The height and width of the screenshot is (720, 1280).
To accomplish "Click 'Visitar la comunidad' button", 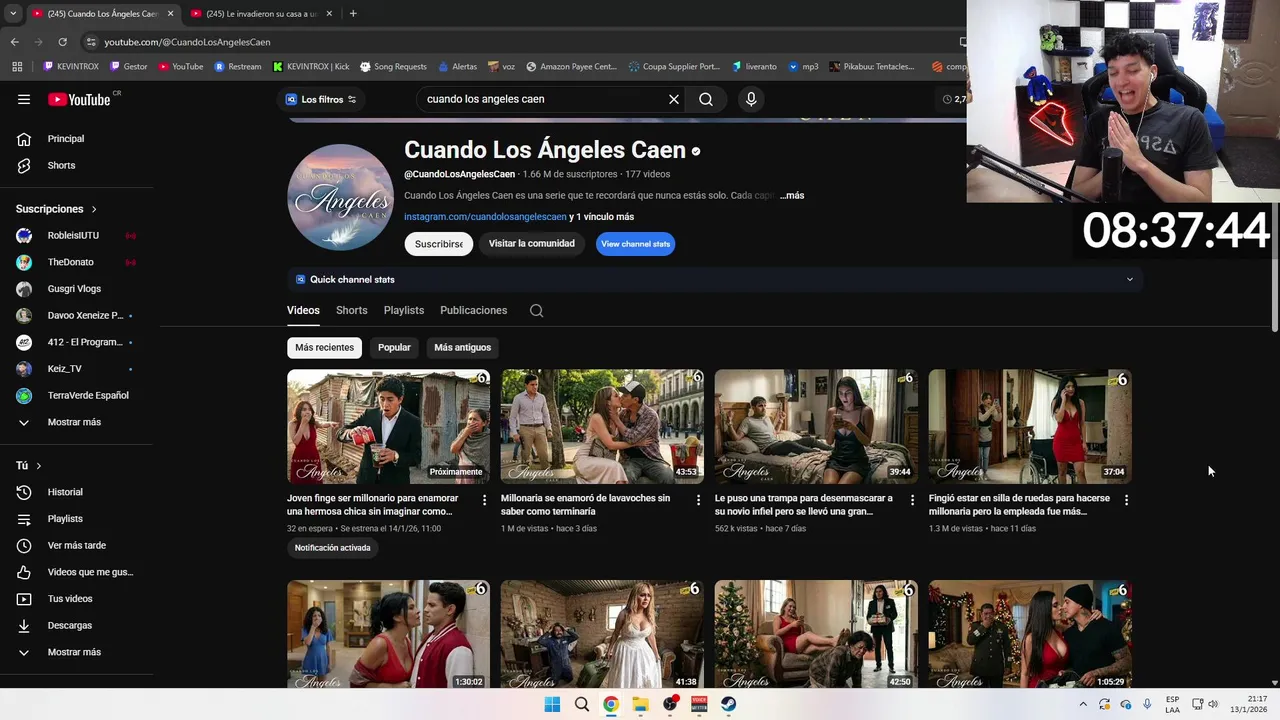I will click(531, 244).
